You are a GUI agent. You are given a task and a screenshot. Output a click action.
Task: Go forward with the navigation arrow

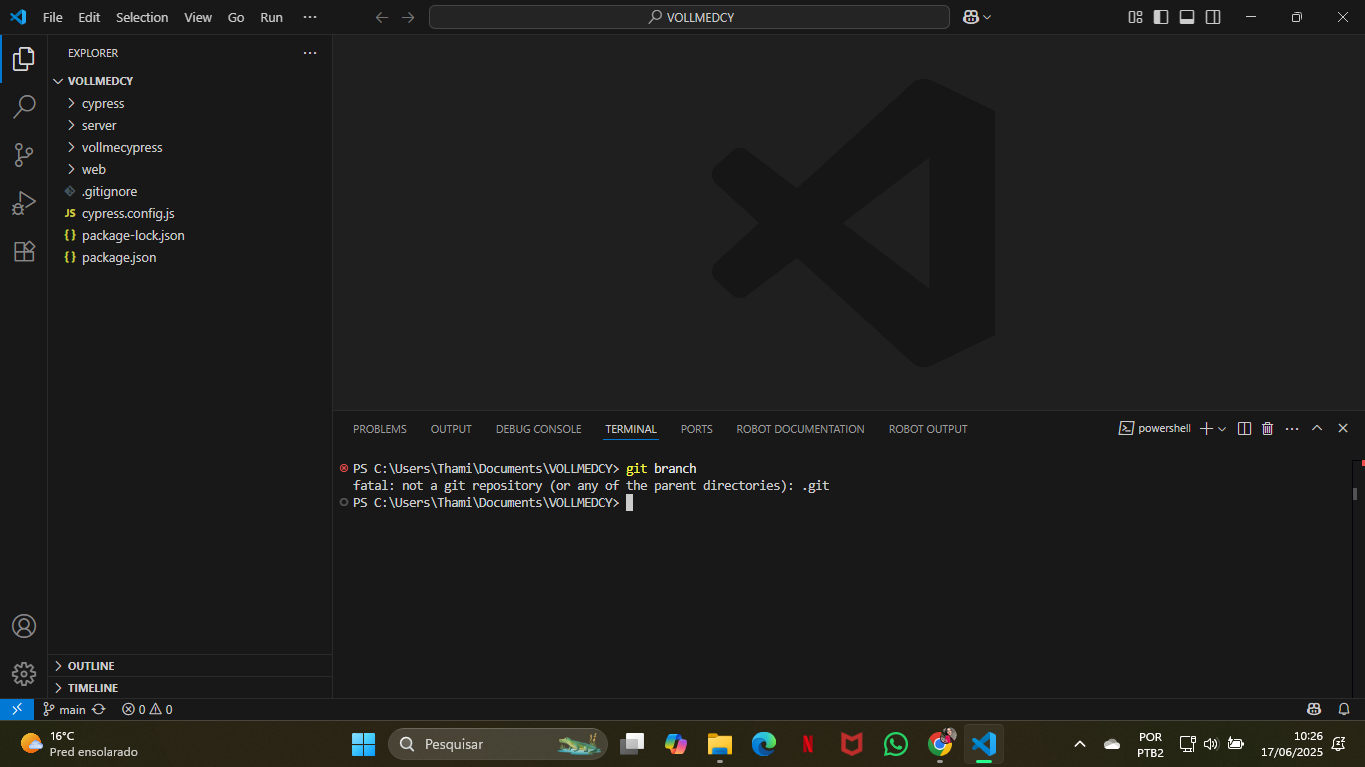tap(408, 17)
